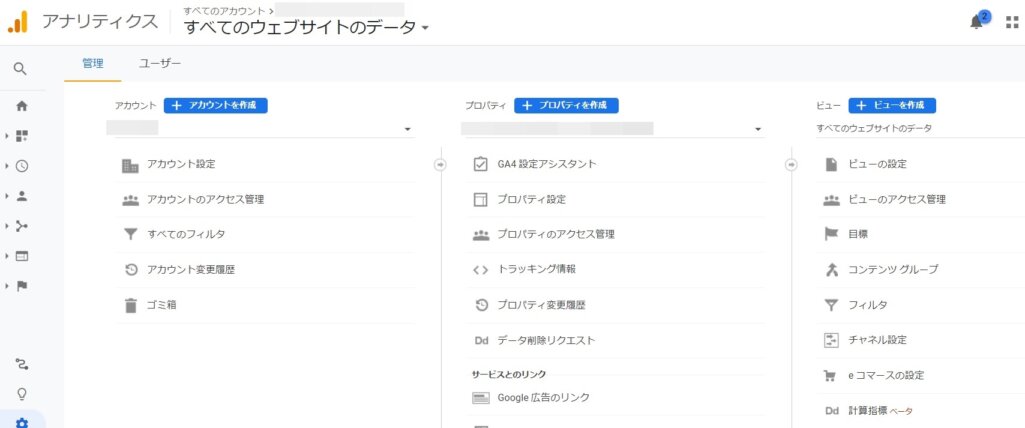Click the layout icon beside プロパティ設定
The height and width of the screenshot is (428, 1025).
point(480,199)
